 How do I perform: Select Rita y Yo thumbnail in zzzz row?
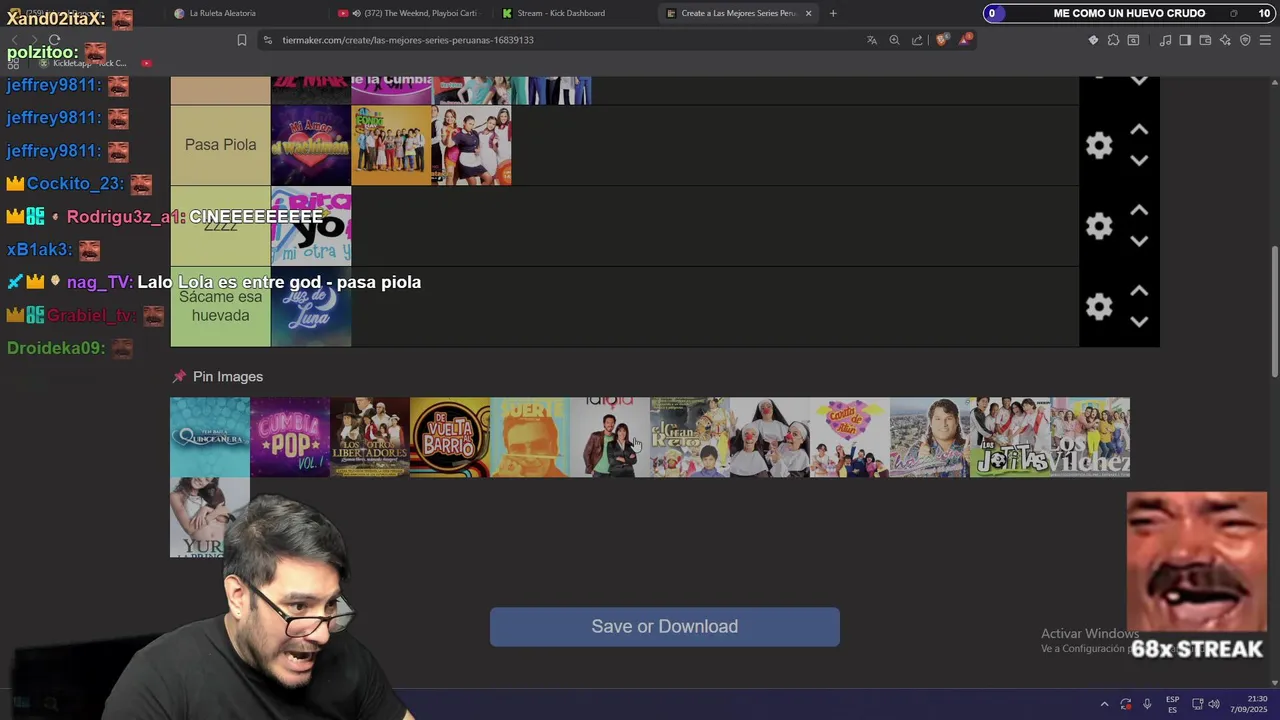coord(311,226)
